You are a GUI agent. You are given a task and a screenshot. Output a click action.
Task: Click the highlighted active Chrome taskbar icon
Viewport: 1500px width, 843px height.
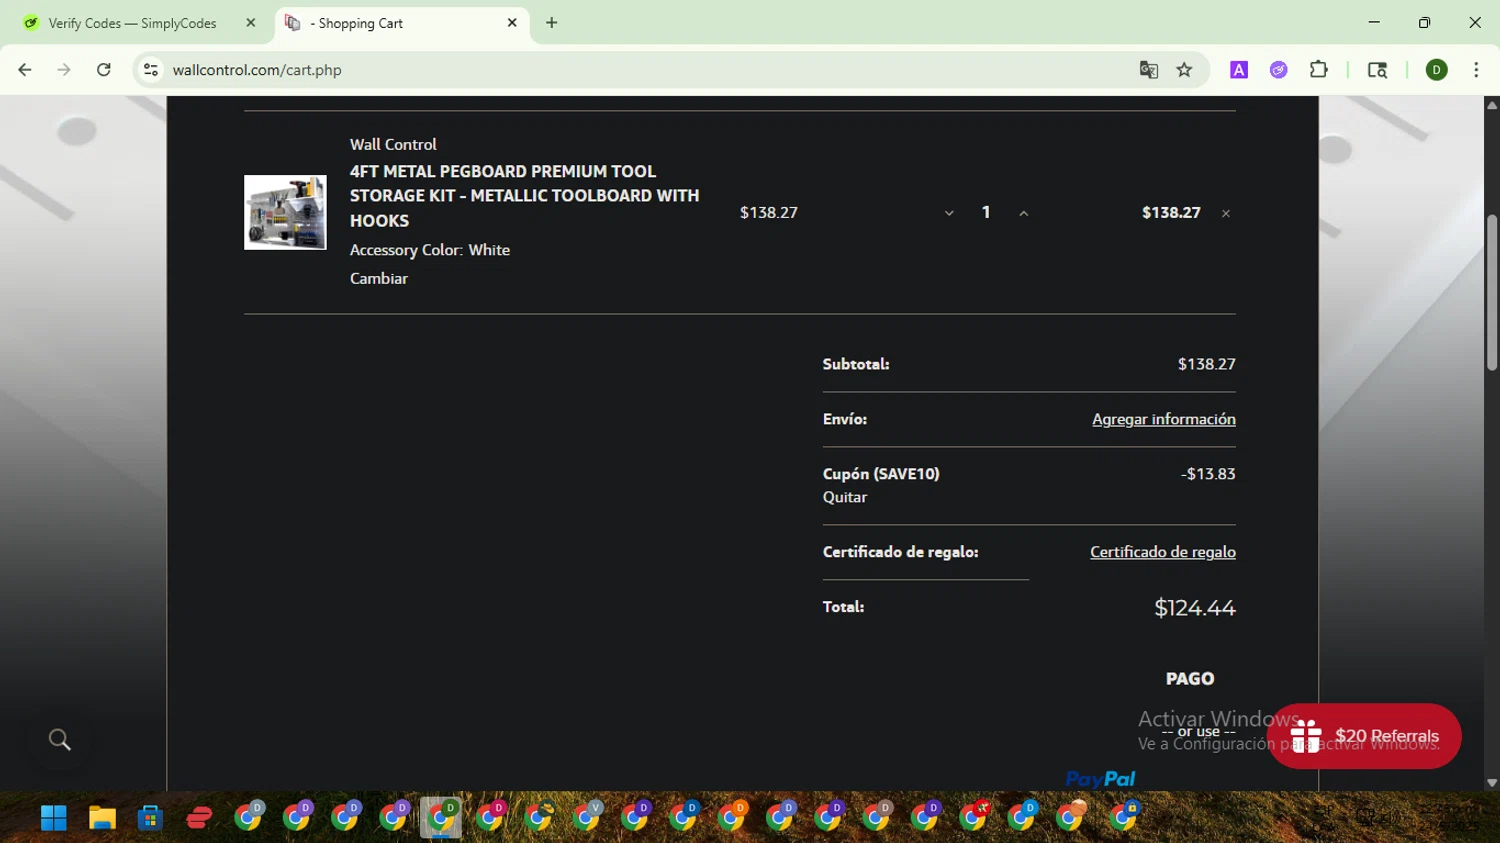click(441, 818)
